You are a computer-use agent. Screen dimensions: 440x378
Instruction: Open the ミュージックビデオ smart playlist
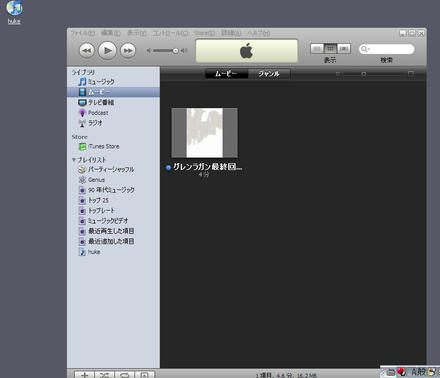pyautogui.click(x=103, y=221)
